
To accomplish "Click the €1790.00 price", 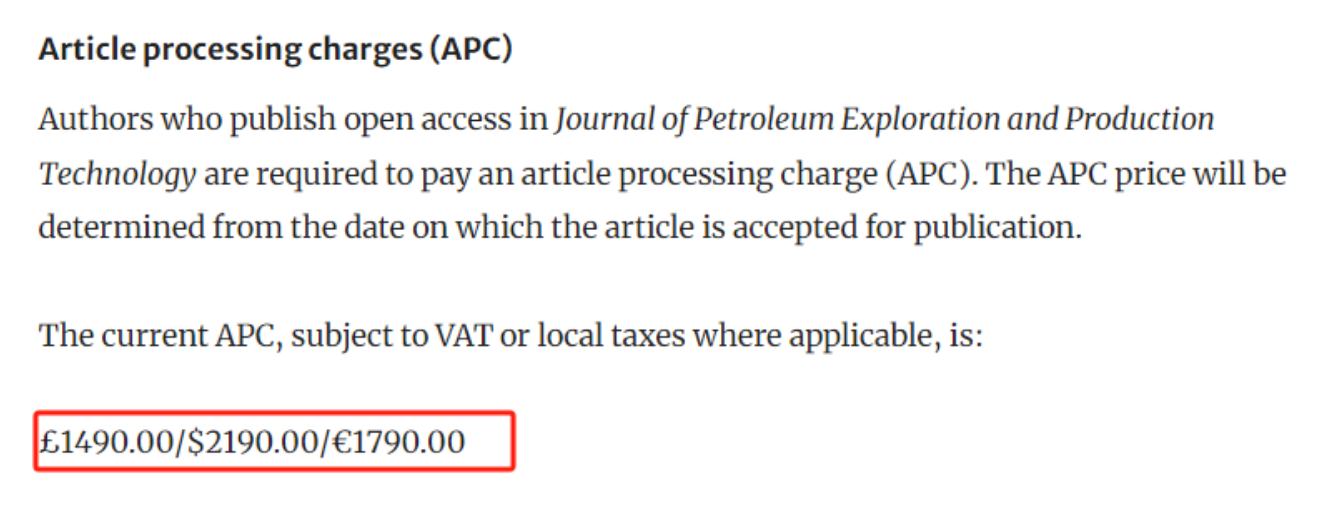I will pyautogui.click(x=397, y=441).
